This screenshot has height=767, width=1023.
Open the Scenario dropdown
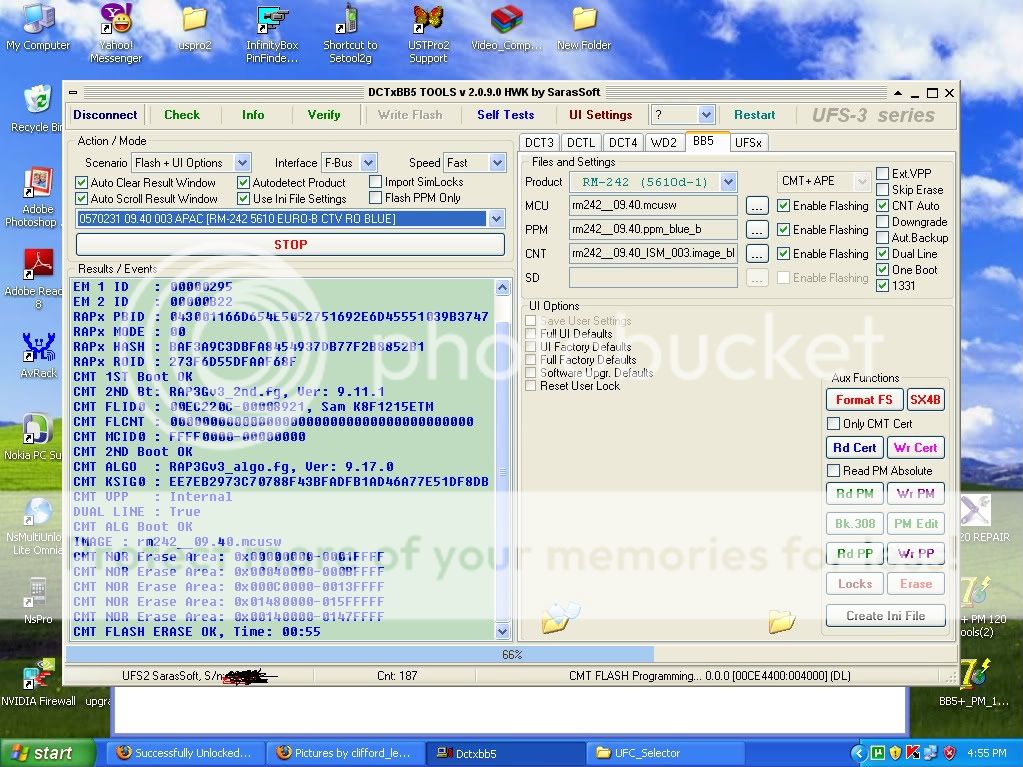coord(242,162)
